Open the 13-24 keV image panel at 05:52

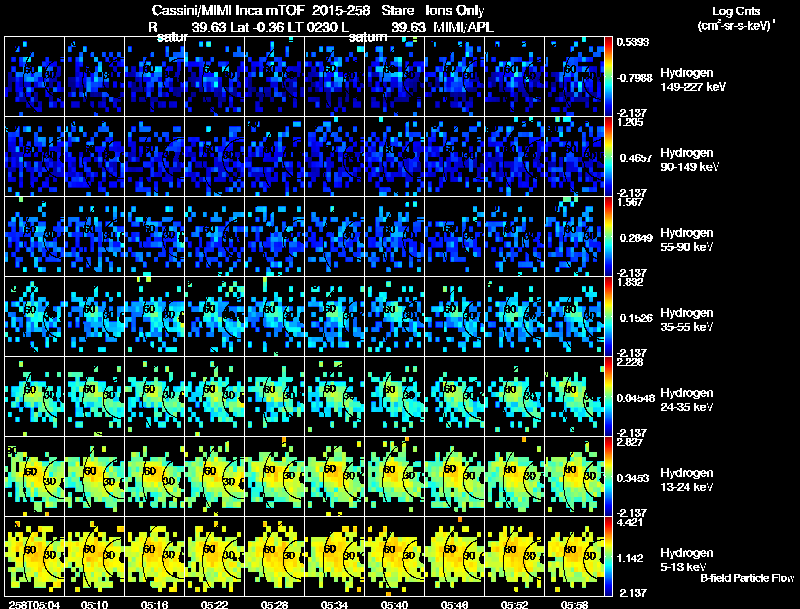[514, 476]
